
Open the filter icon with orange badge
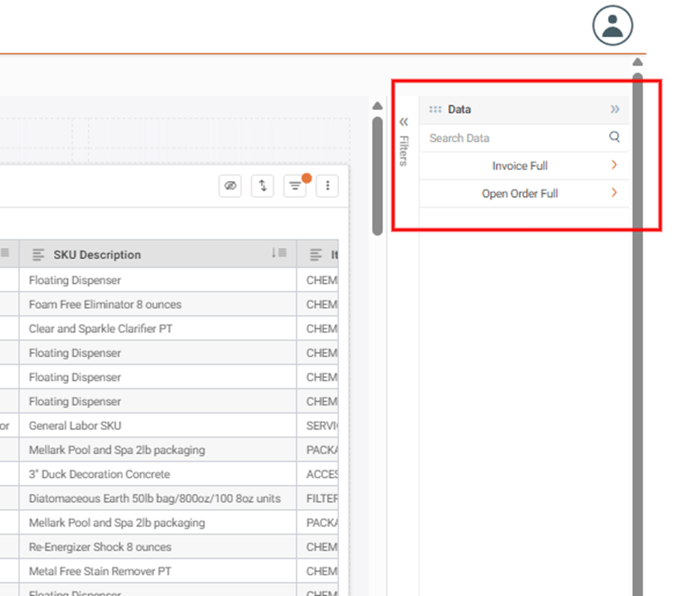coord(295,186)
